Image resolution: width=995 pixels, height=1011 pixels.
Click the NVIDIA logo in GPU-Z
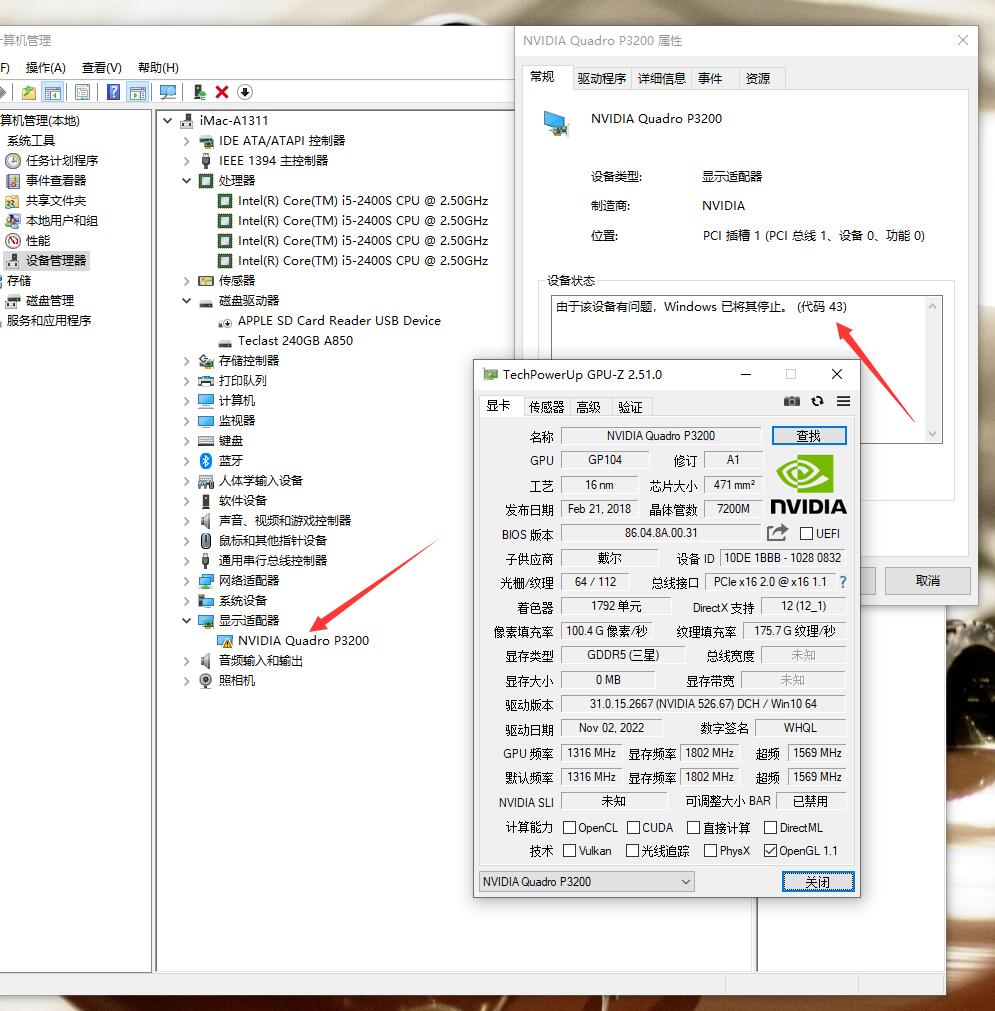(808, 484)
